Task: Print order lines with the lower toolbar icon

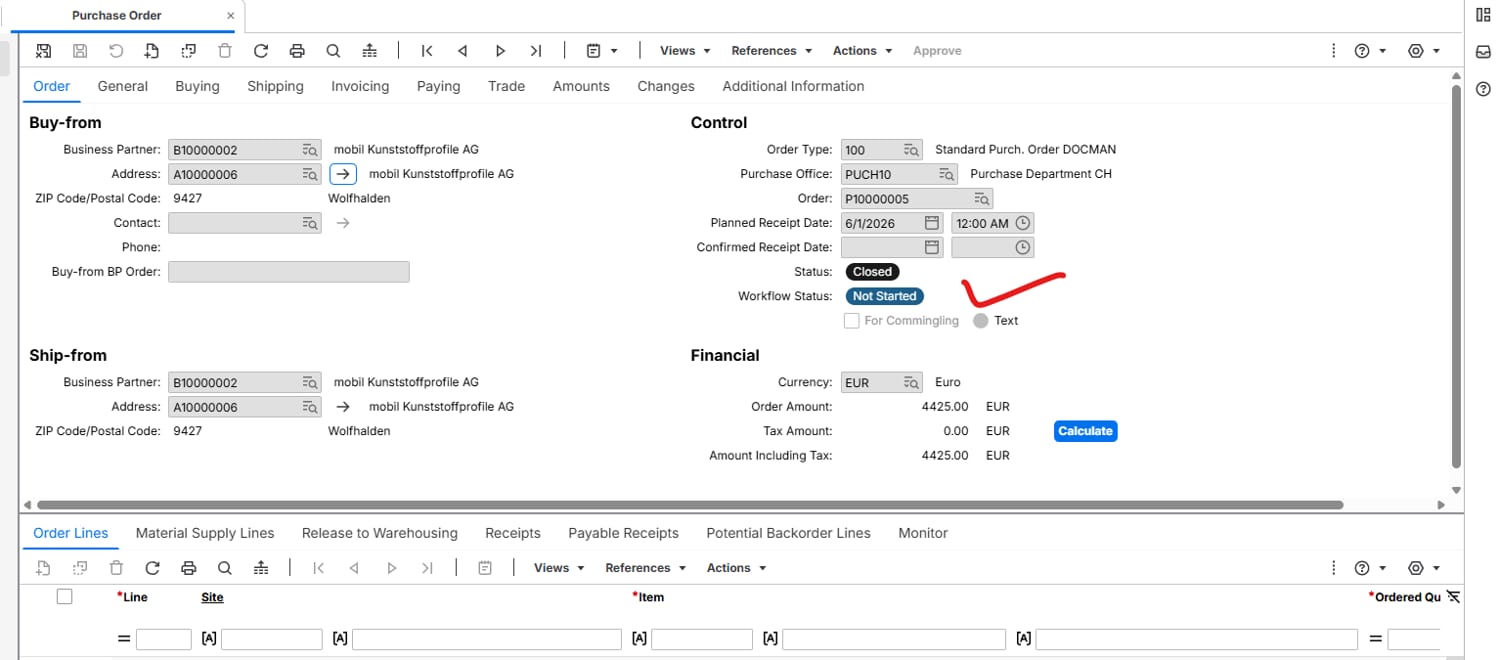Action: [188, 567]
